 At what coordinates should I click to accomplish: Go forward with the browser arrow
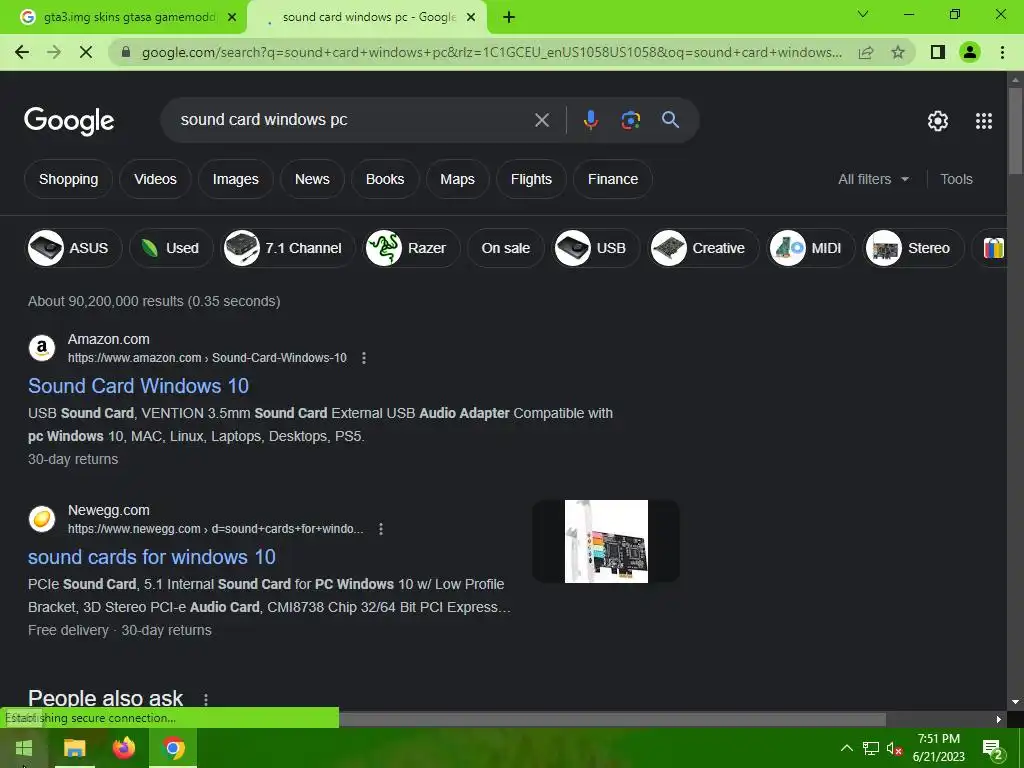[x=54, y=52]
